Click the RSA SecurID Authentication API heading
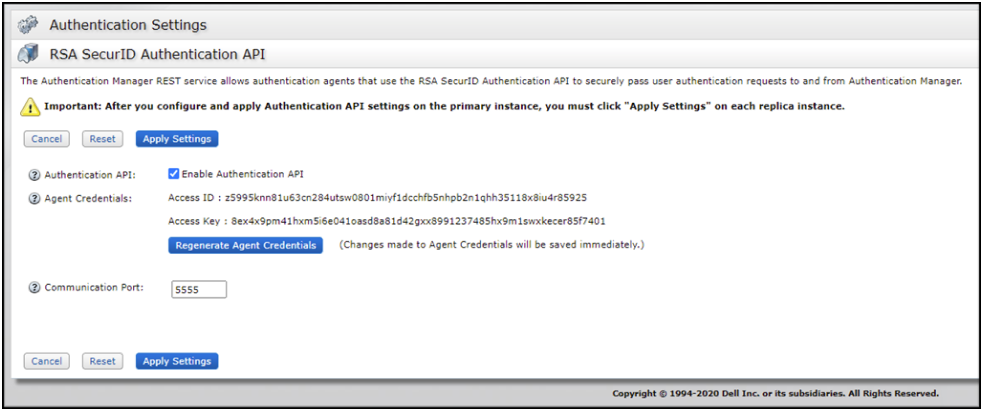The width and height of the screenshot is (983, 411). pos(157,54)
